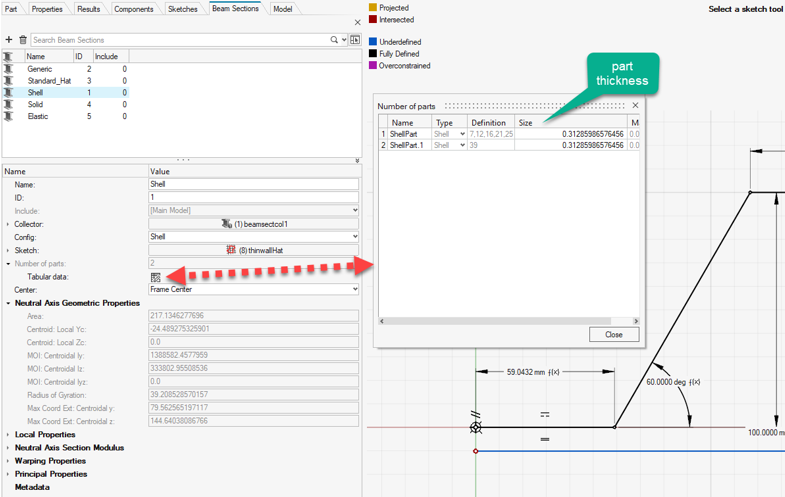Click the Search Beam Sections field

(180, 40)
